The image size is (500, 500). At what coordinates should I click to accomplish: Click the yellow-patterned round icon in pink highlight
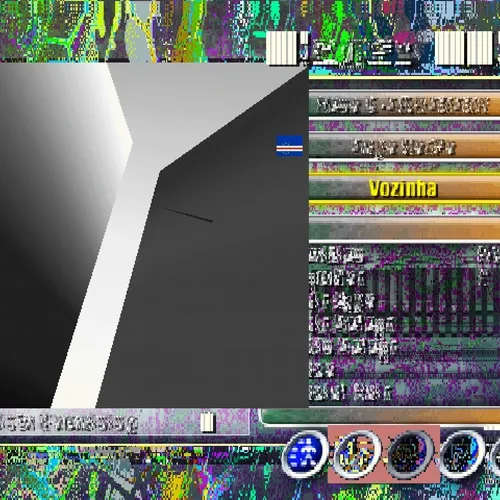(357, 453)
